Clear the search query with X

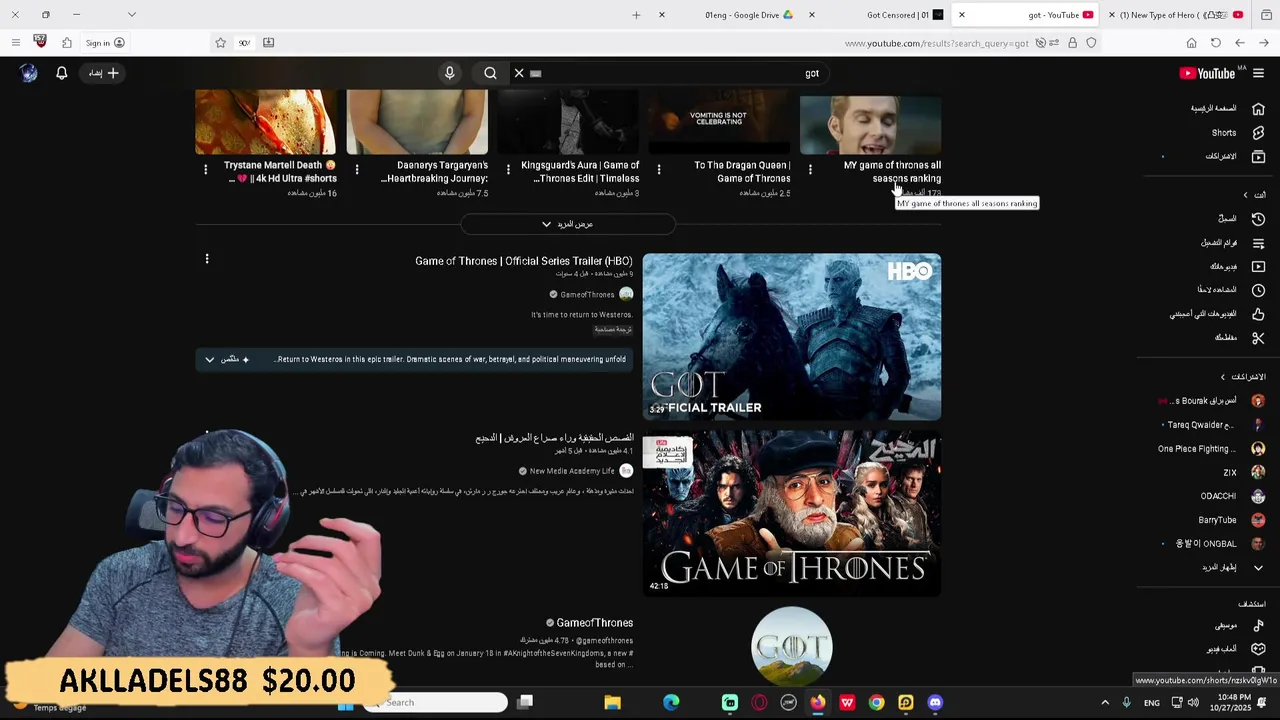click(x=519, y=73)
